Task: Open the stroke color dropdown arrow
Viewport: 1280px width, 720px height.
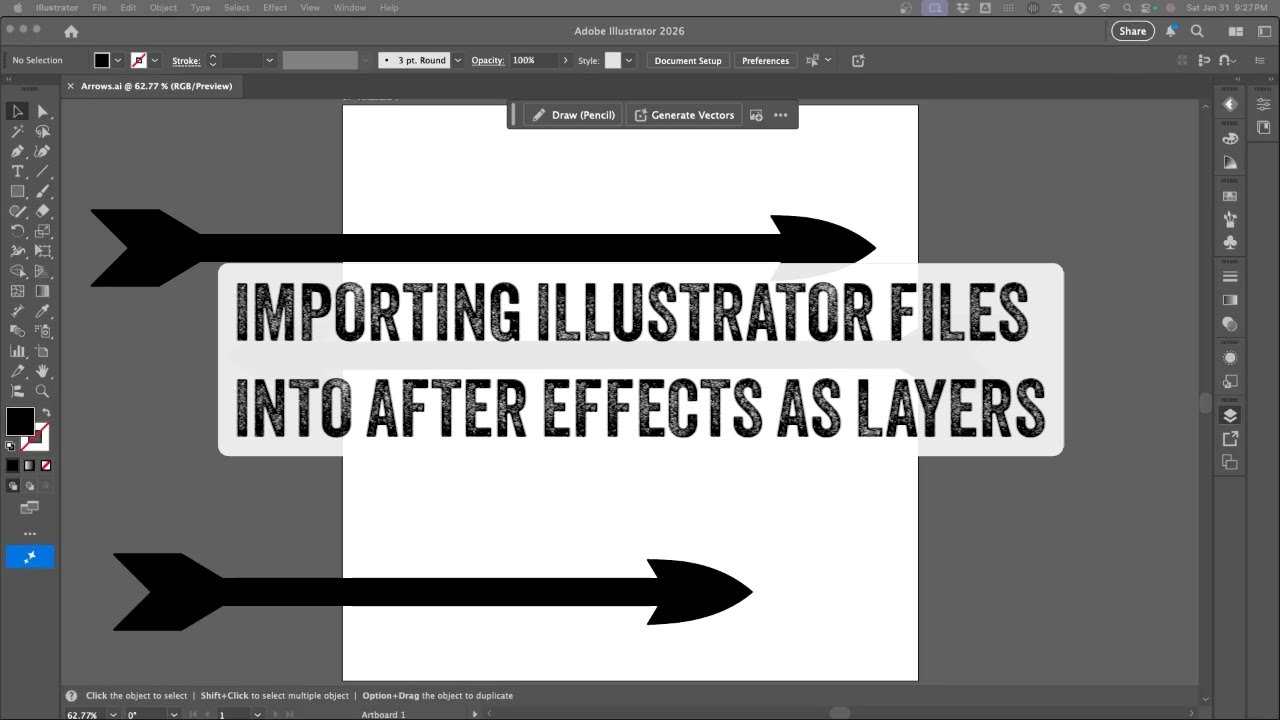Action: (x=155, y=60)
